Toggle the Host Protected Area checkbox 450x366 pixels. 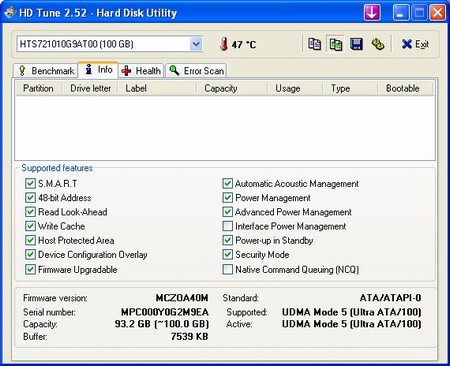tap(30, 240)
